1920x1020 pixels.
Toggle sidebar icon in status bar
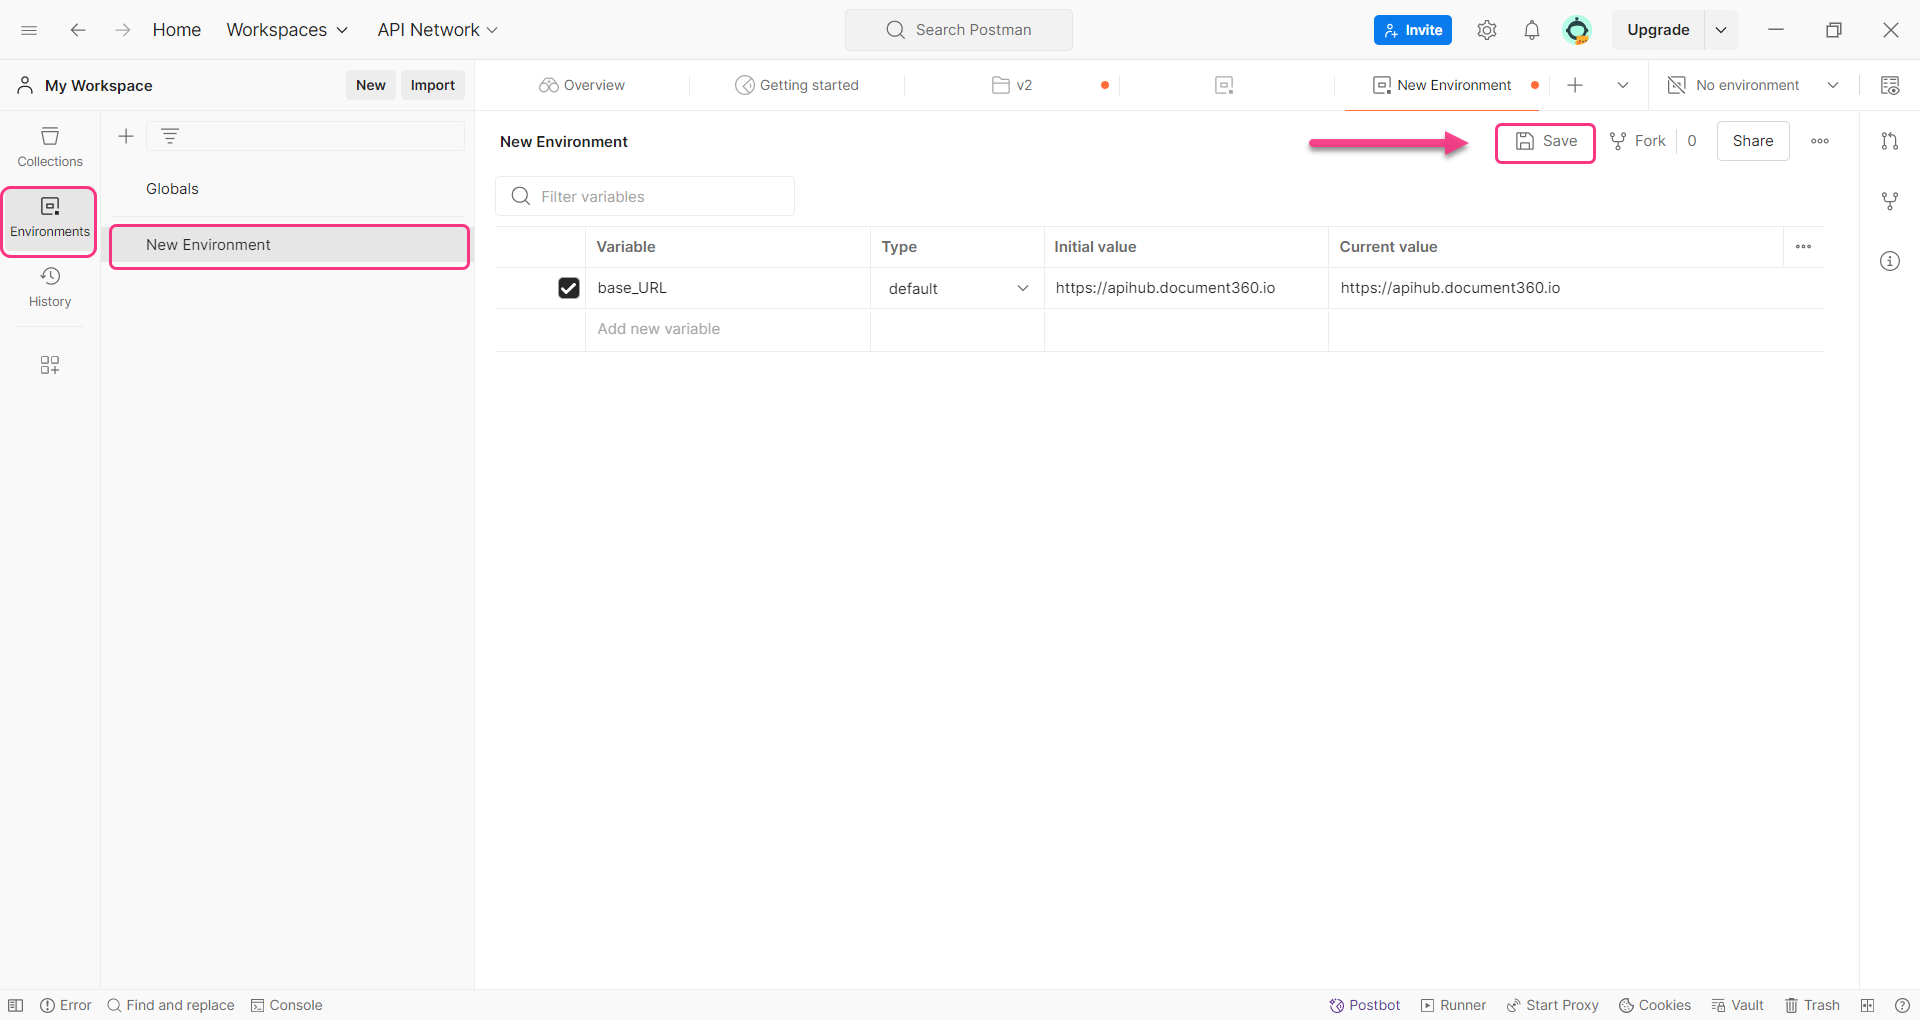(x=16, y=1005)
